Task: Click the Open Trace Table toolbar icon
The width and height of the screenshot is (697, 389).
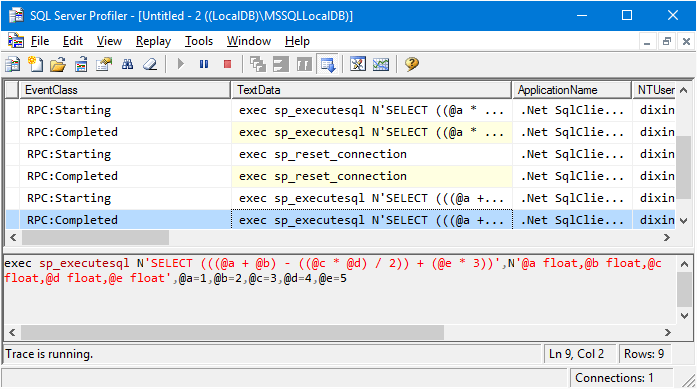Action: (x=81, y=64)
